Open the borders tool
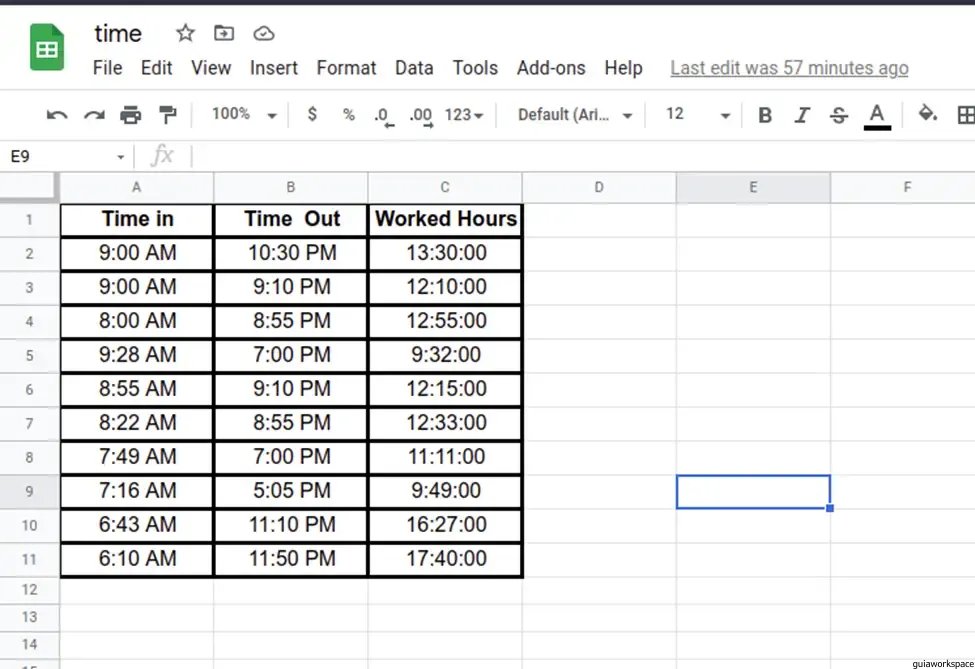 pyautogui.click(x=966, y=115)
